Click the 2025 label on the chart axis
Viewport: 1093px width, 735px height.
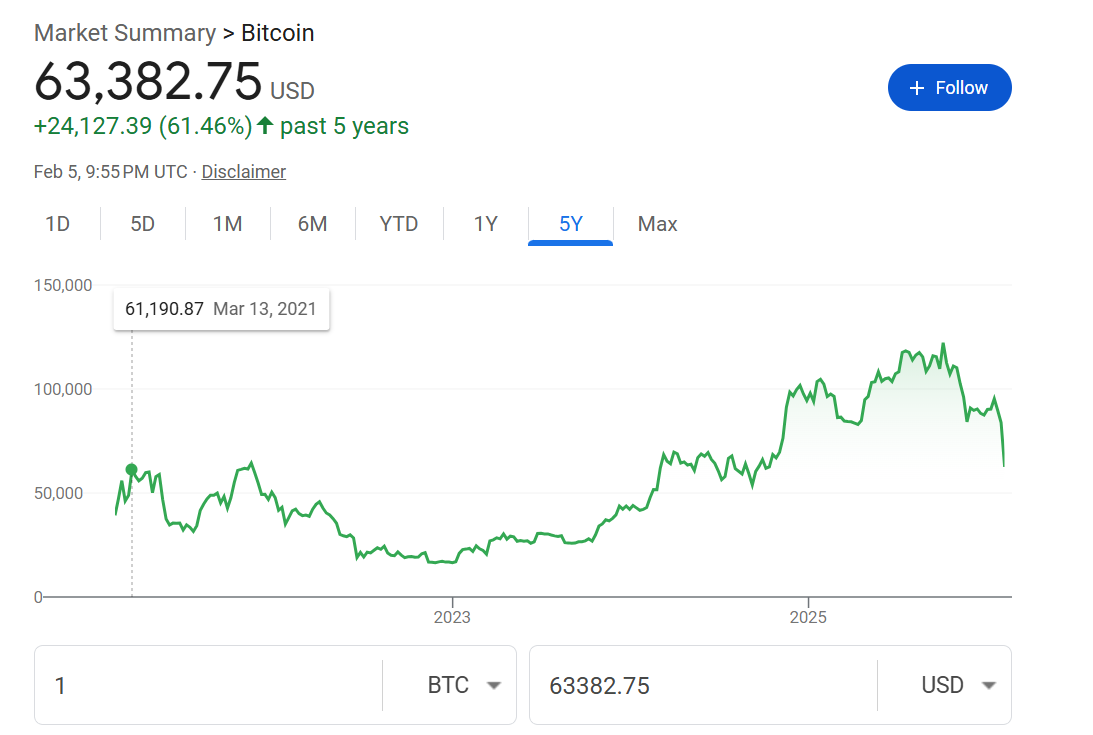[808, 617]
